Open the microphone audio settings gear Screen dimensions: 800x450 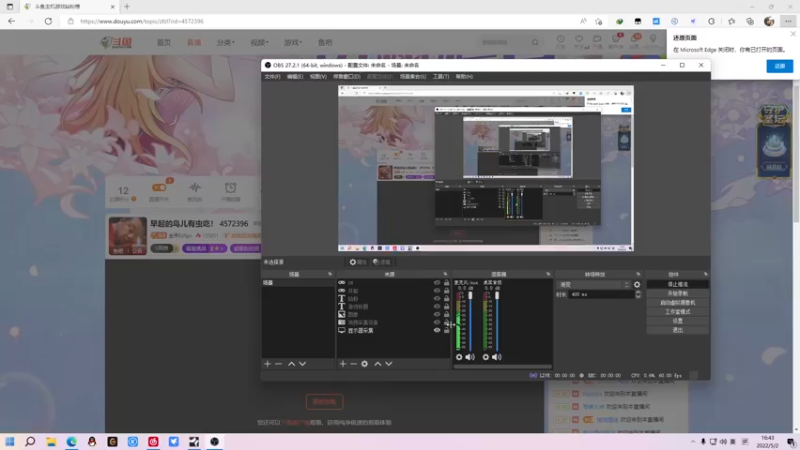459,357
